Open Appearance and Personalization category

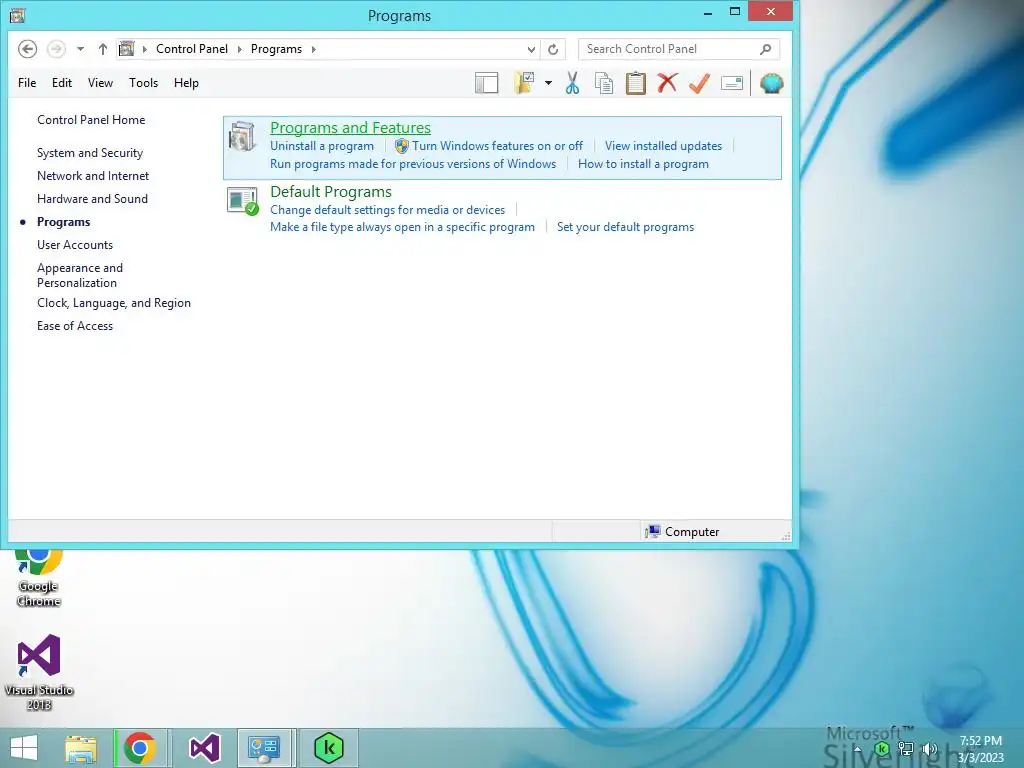[80, 275]
